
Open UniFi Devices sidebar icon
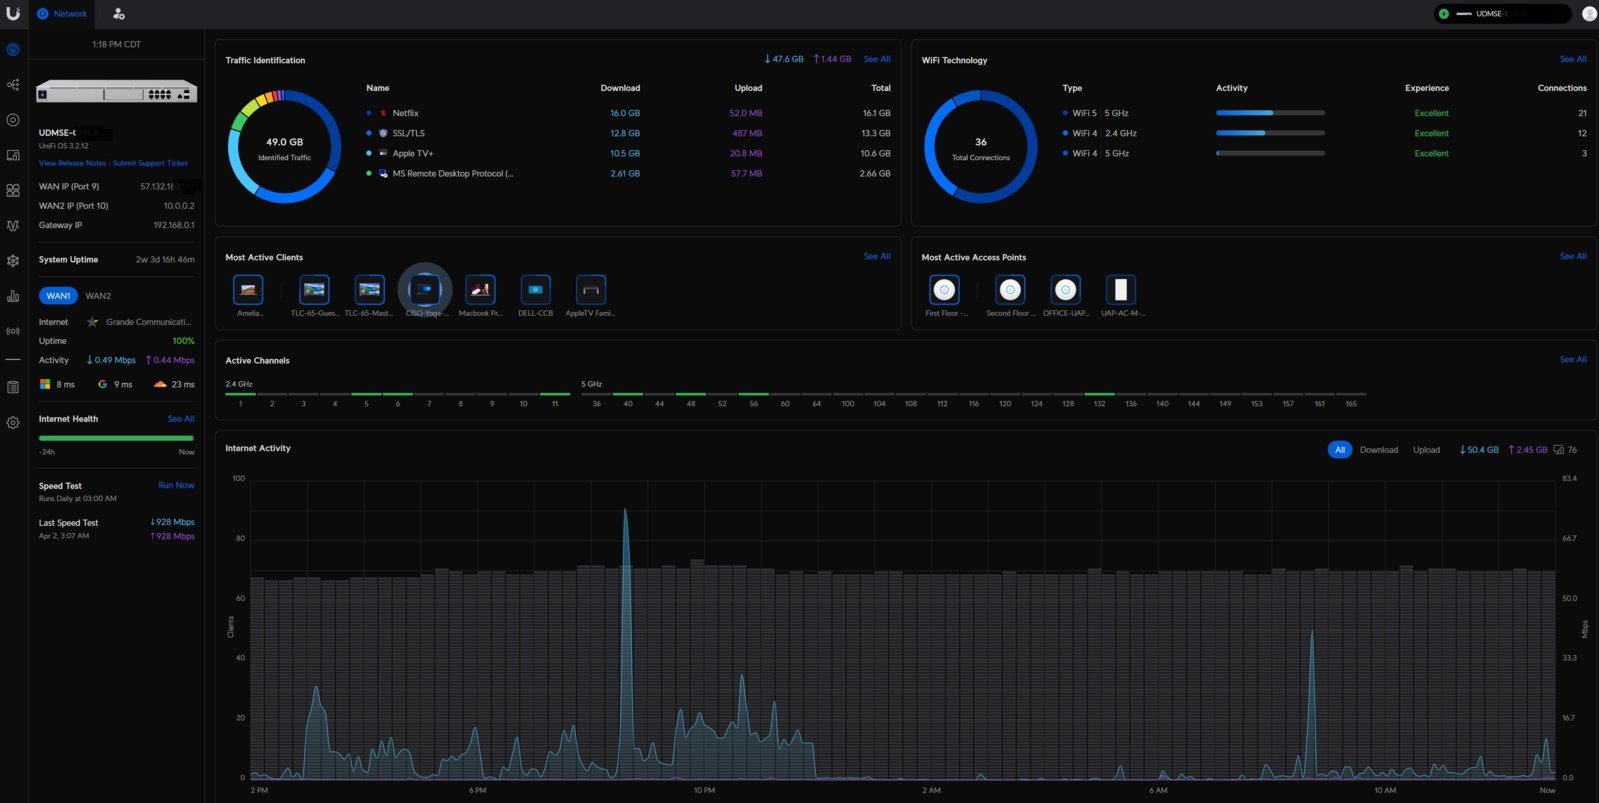[x=13, y=120]
